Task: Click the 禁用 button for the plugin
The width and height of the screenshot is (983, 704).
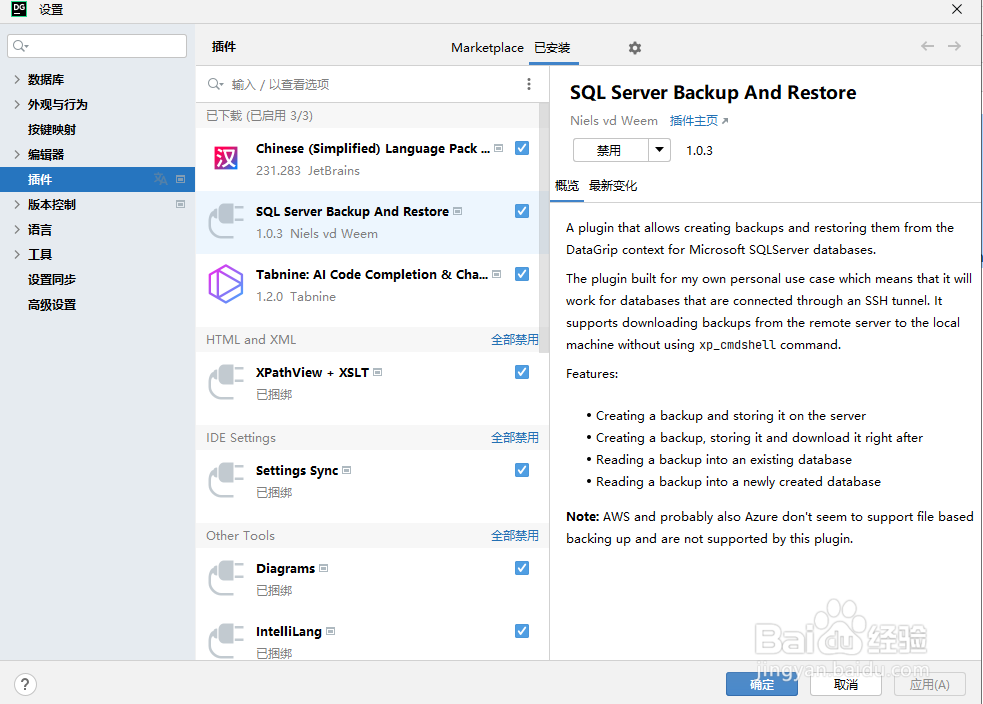Action: [611, 150]
